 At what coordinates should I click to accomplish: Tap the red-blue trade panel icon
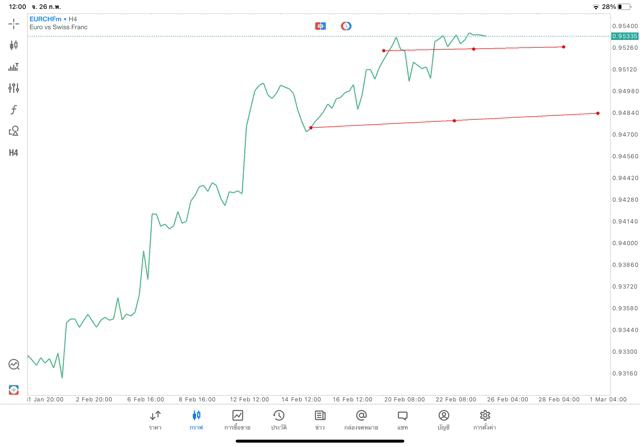pyautogui.click(x=320, y=26)
